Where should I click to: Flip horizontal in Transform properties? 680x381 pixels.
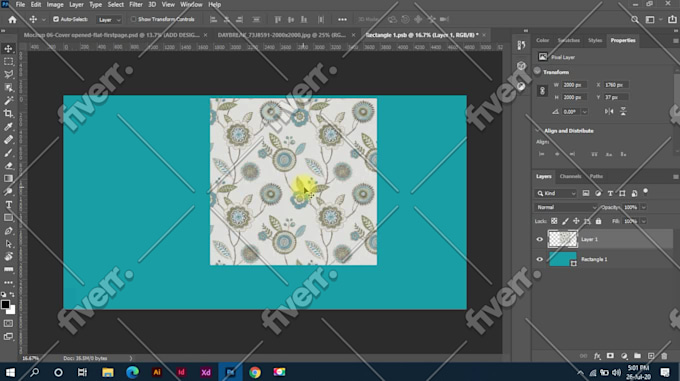(609, 111)
